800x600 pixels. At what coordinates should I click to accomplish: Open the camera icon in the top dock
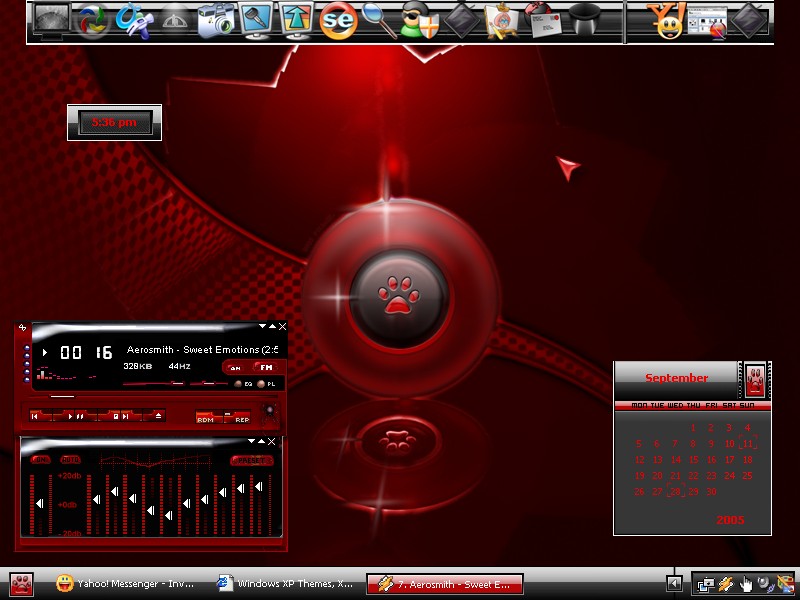pyautogui.click(x=215, y=21)
